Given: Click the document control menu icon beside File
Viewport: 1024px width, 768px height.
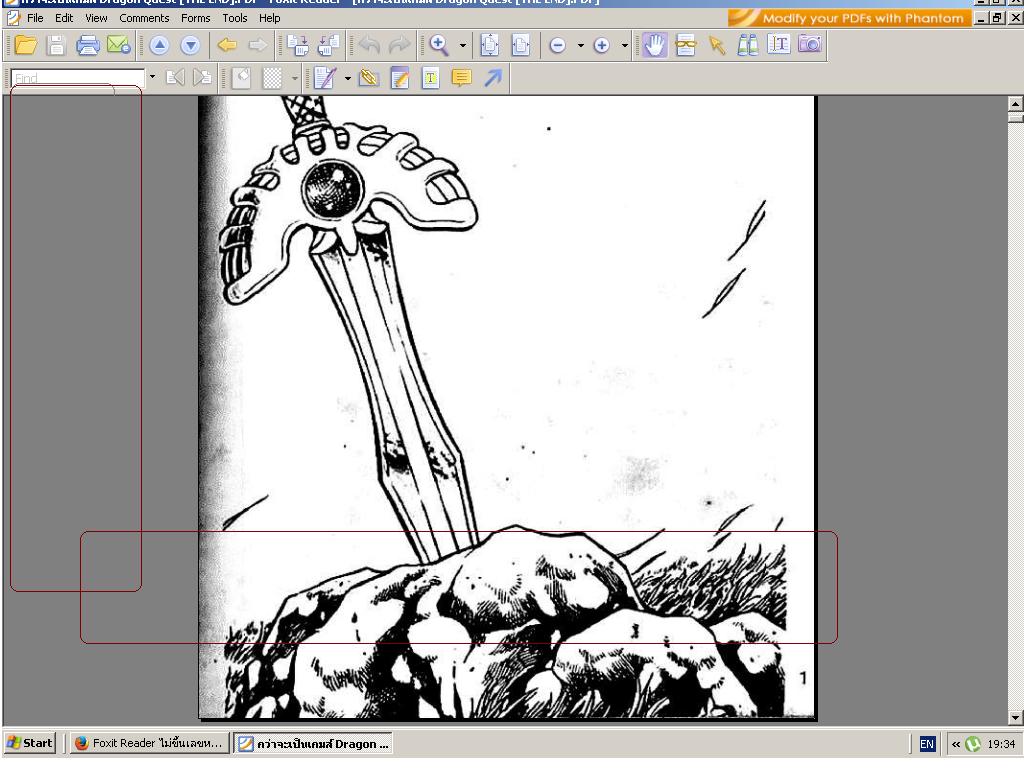Looking at the screenshot, I should point(13,18).
